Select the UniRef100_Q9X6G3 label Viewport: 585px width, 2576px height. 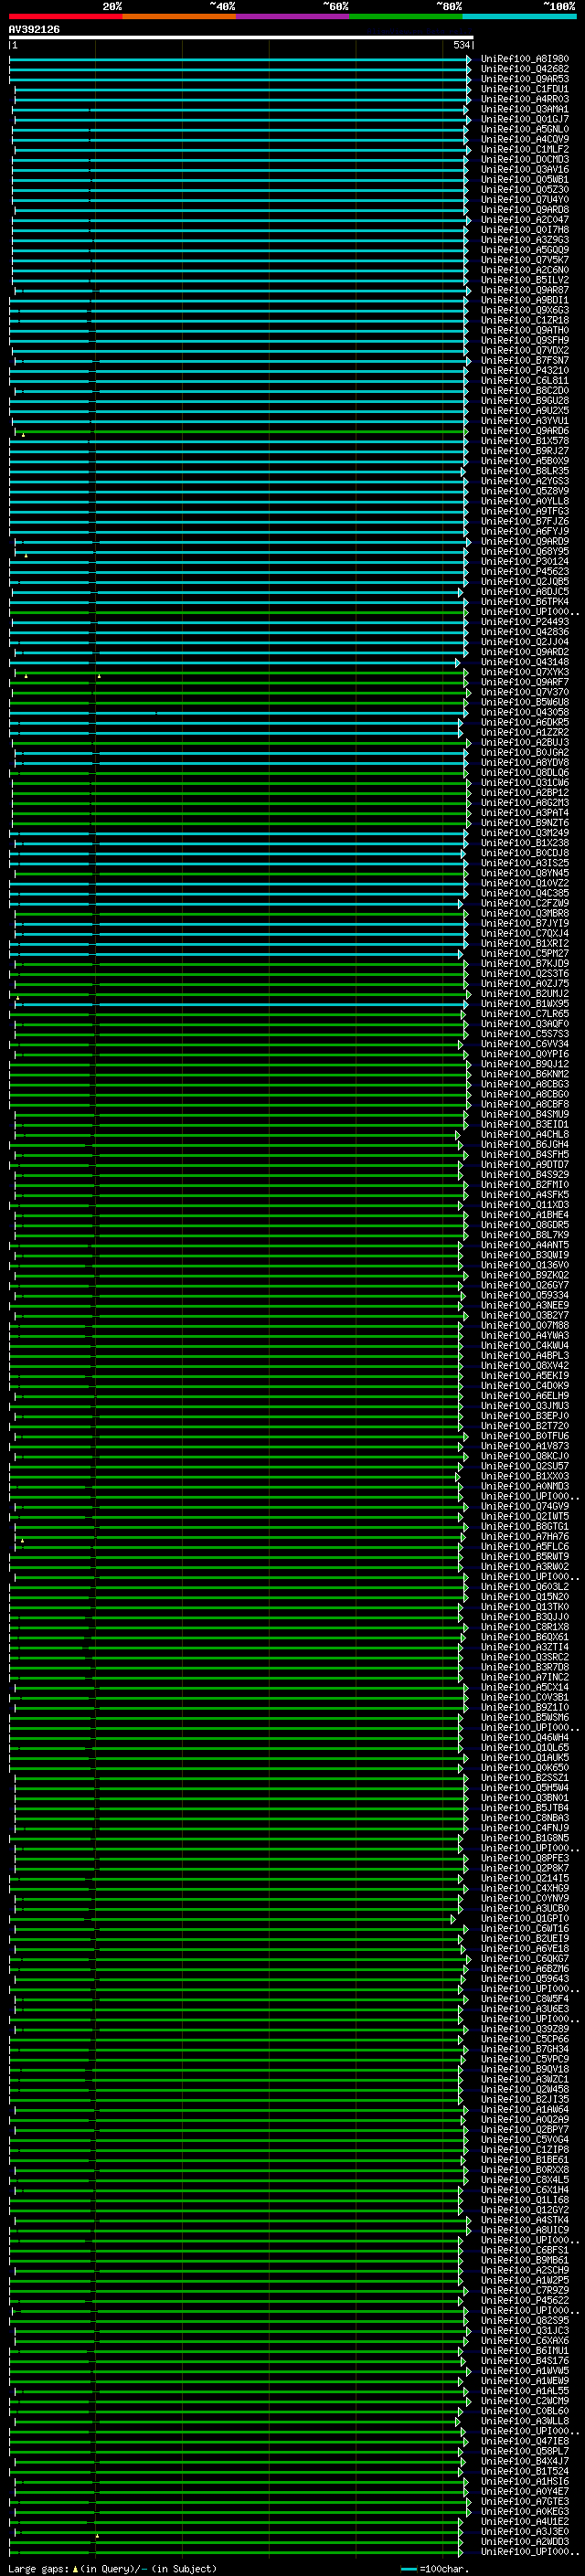[x=524, y=310]
